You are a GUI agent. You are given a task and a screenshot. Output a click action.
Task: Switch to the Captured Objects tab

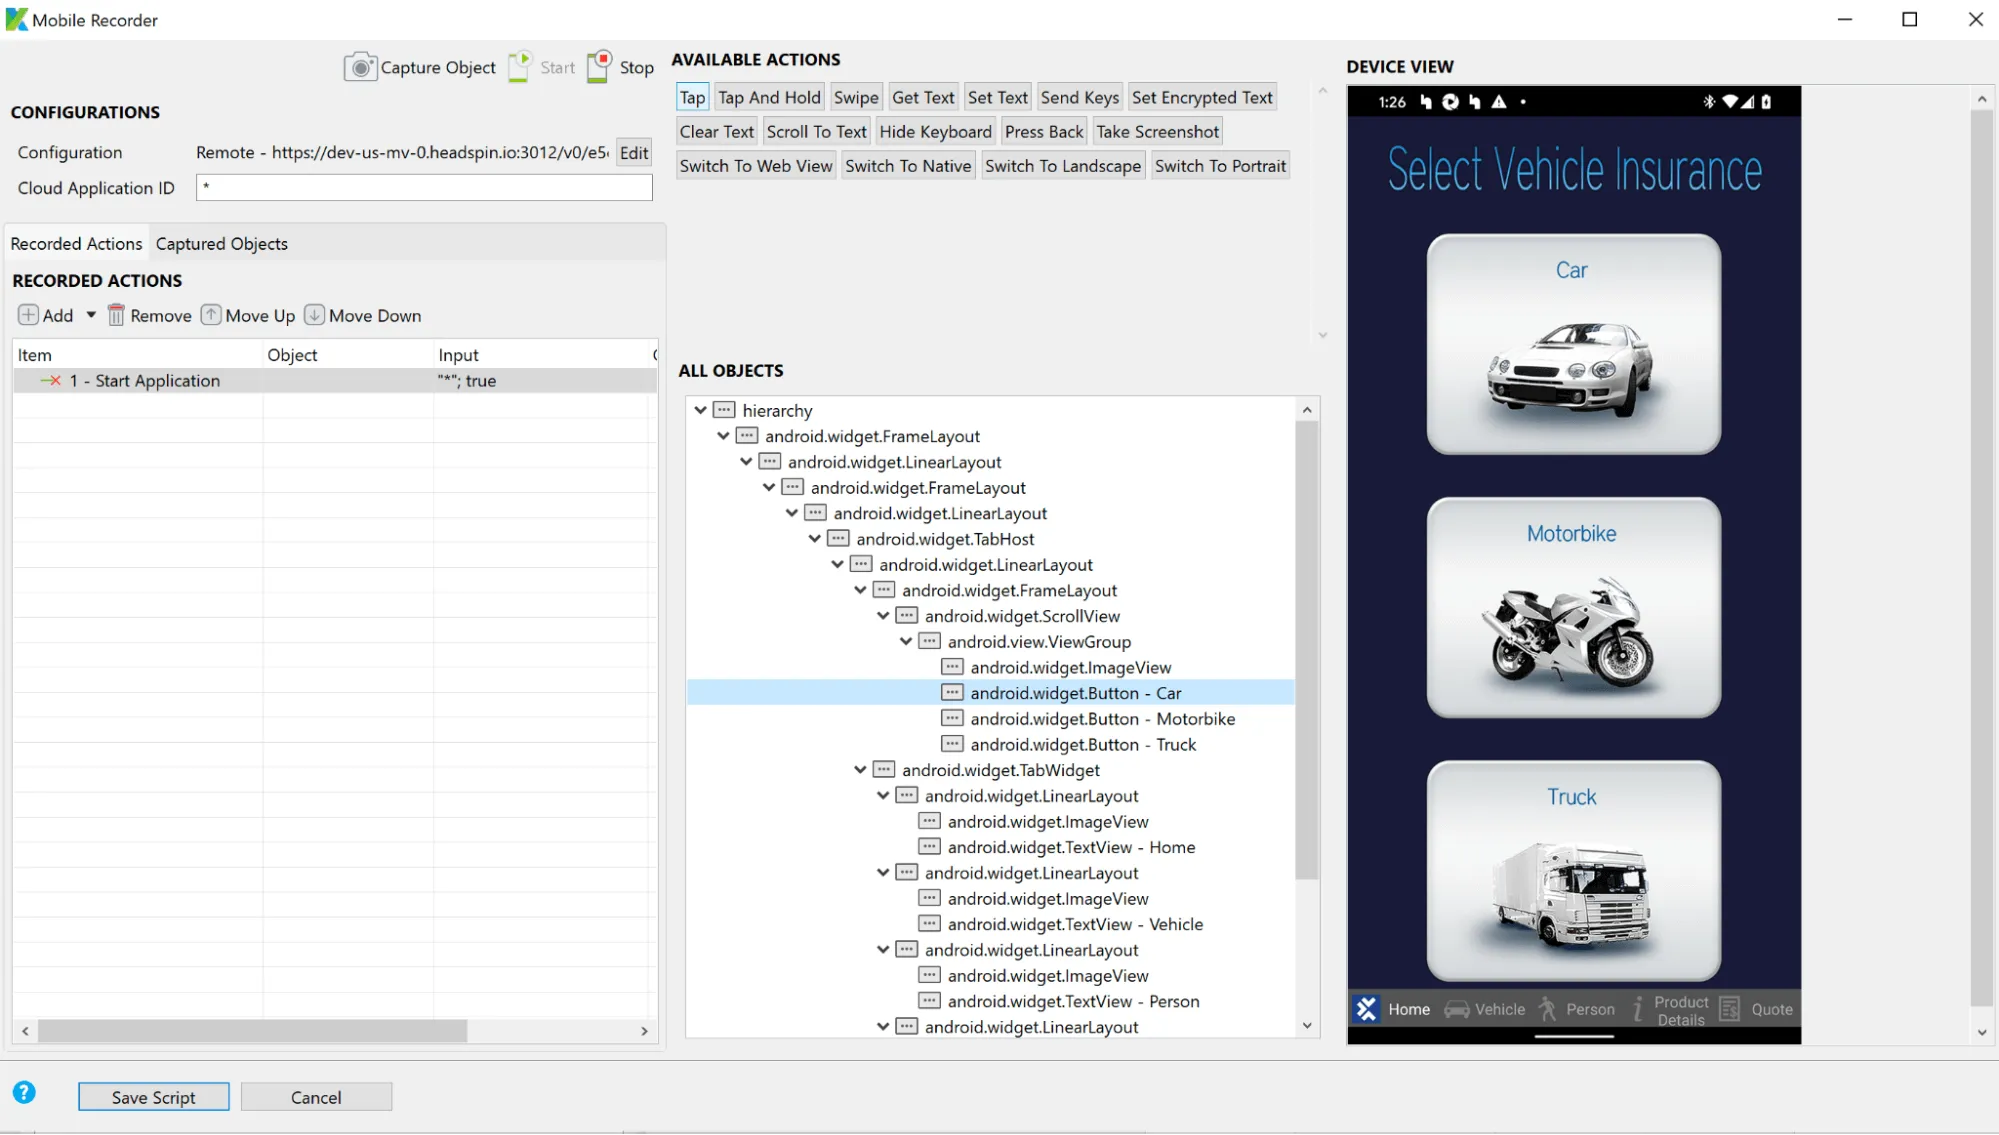pyautogui.click(x=221, y=244)
